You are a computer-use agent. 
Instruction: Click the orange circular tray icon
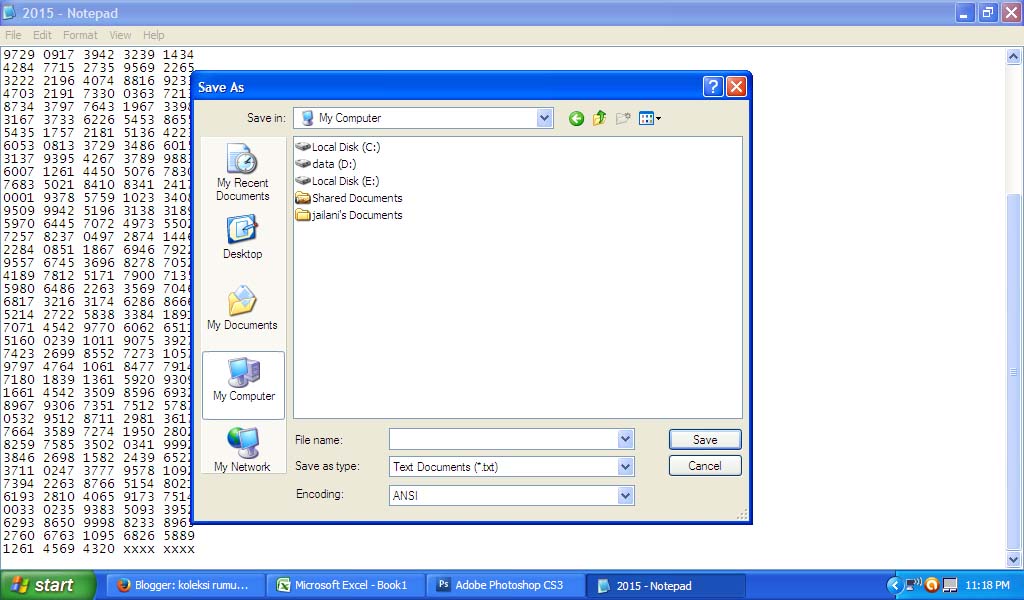(x=932, y=585)
